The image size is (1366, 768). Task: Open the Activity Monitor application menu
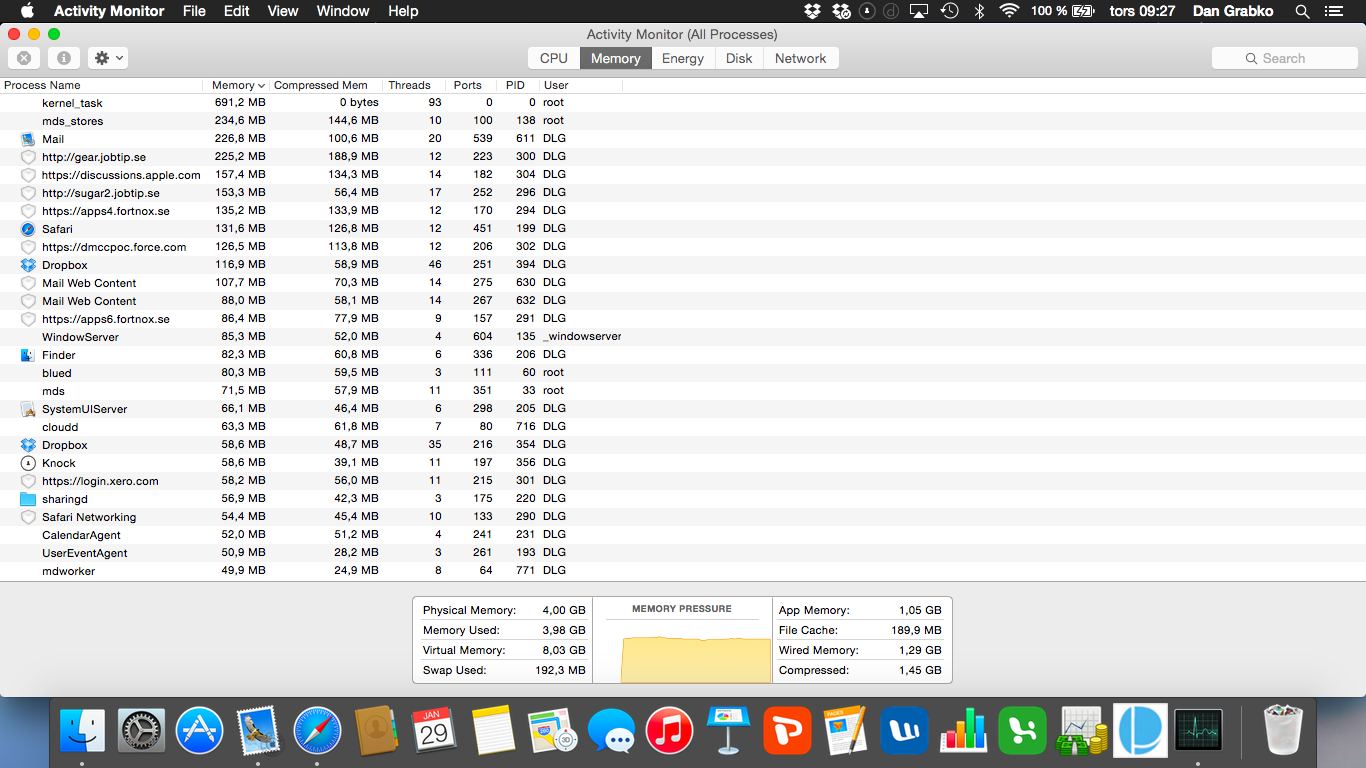pyautogui.click(x=109, y=11)
